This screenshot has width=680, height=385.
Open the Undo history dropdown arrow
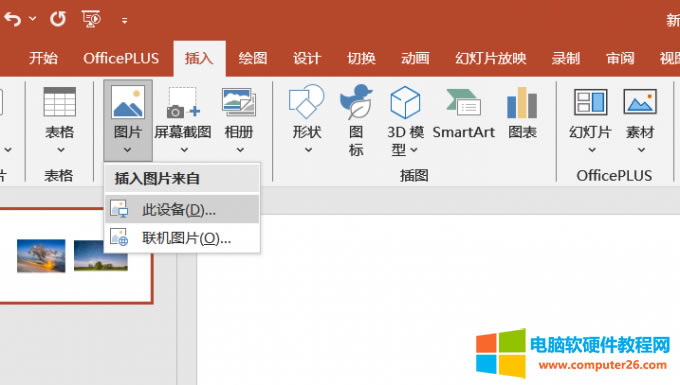tap(33, 19)
